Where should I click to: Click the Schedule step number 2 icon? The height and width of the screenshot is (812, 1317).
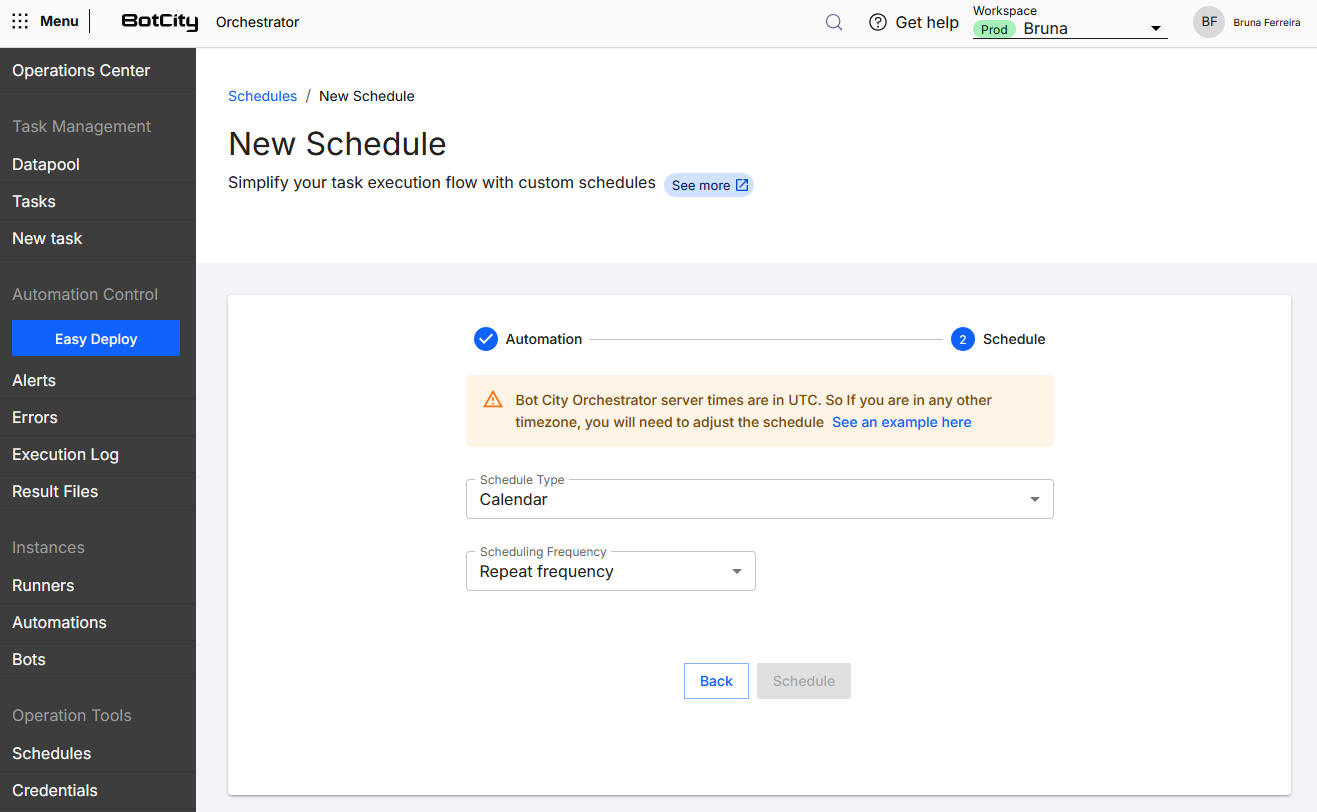[963, 339]
